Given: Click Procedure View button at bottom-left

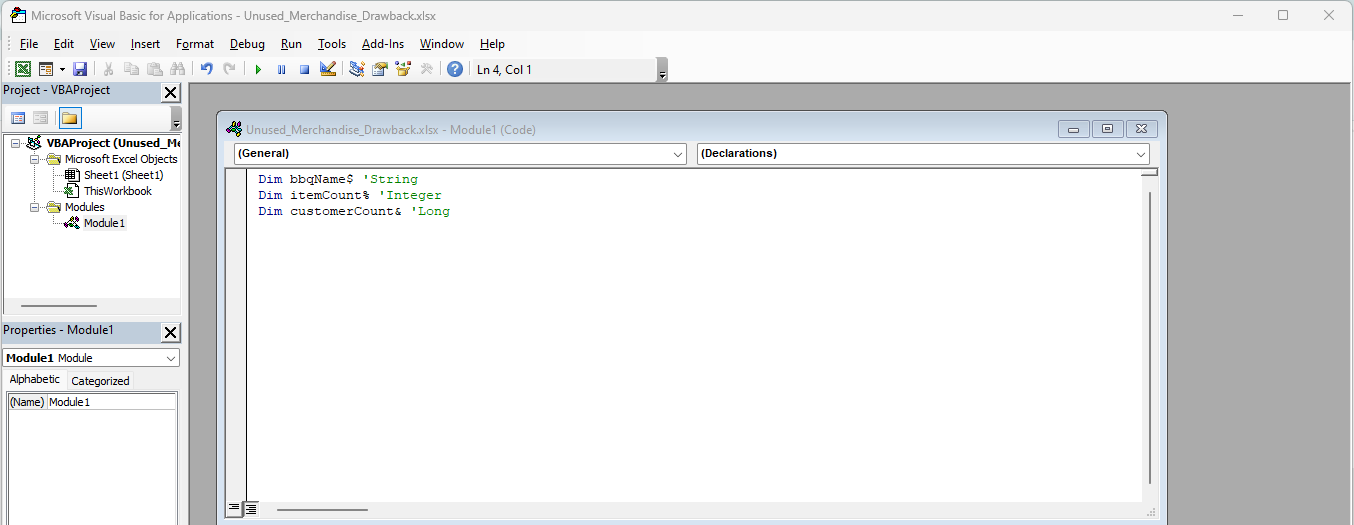Looking at the screenshot, I should (x=234, y=508).
